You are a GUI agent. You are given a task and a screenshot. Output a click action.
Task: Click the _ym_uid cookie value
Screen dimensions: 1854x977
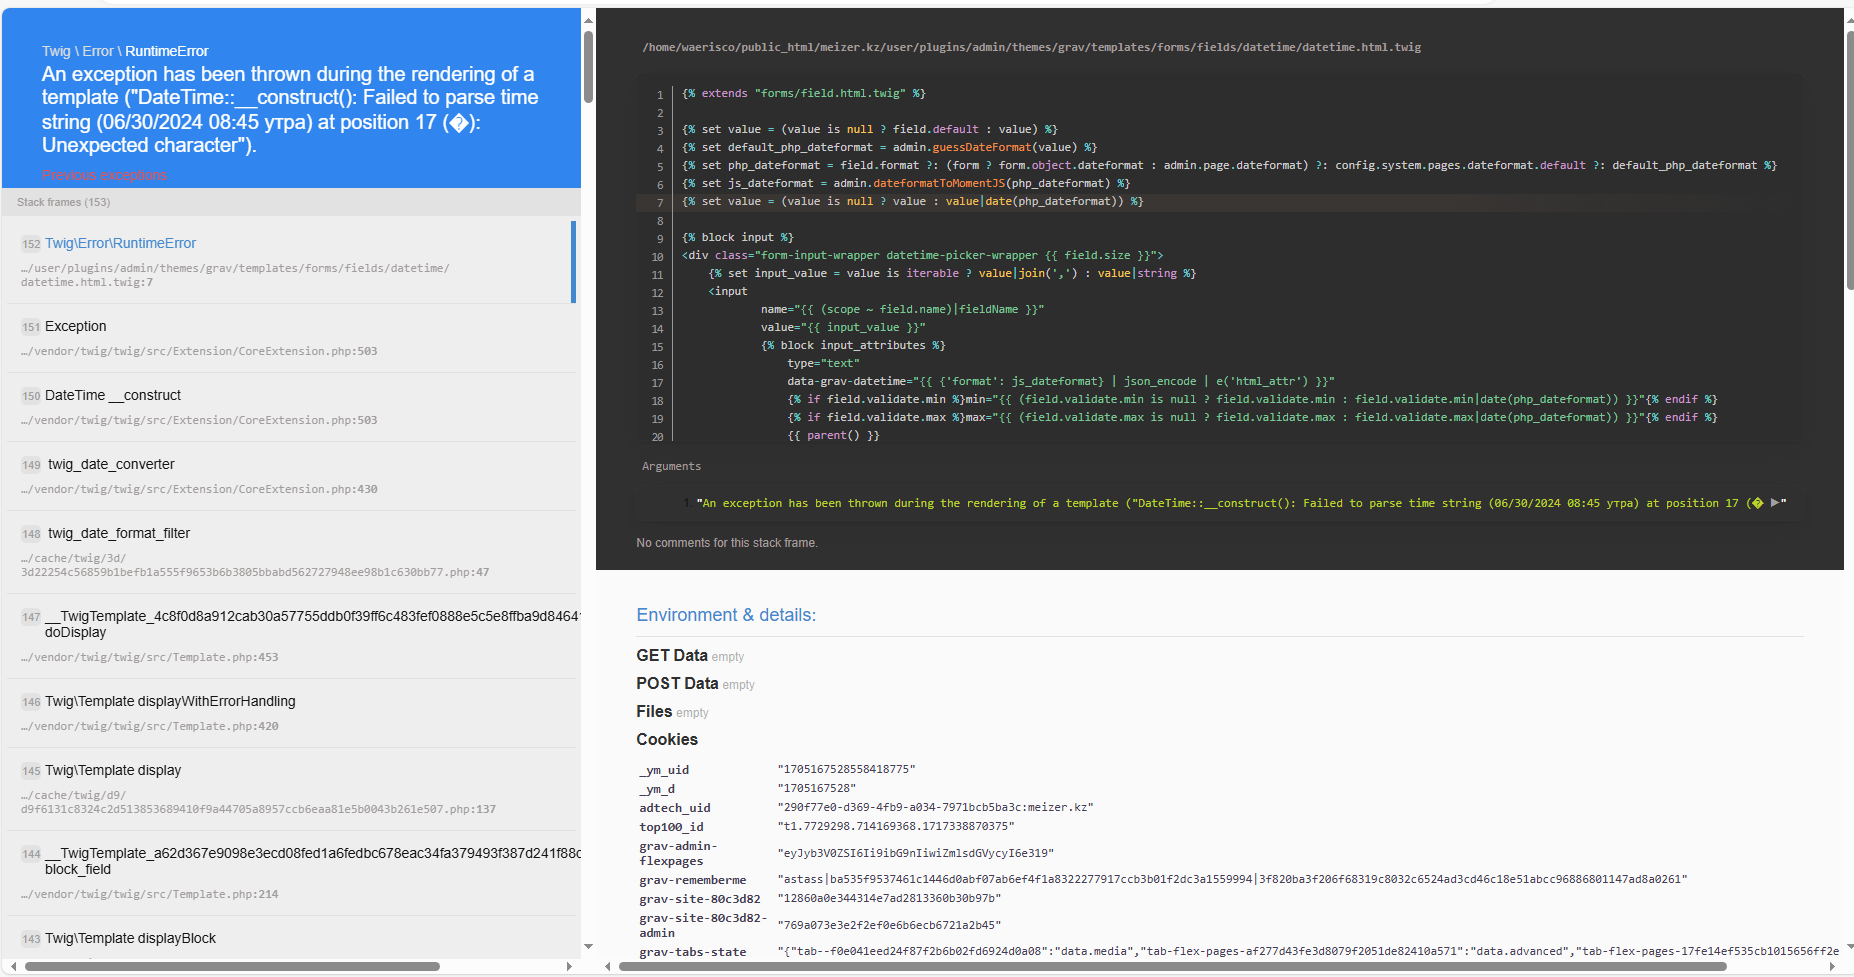[x=846, y=769]
